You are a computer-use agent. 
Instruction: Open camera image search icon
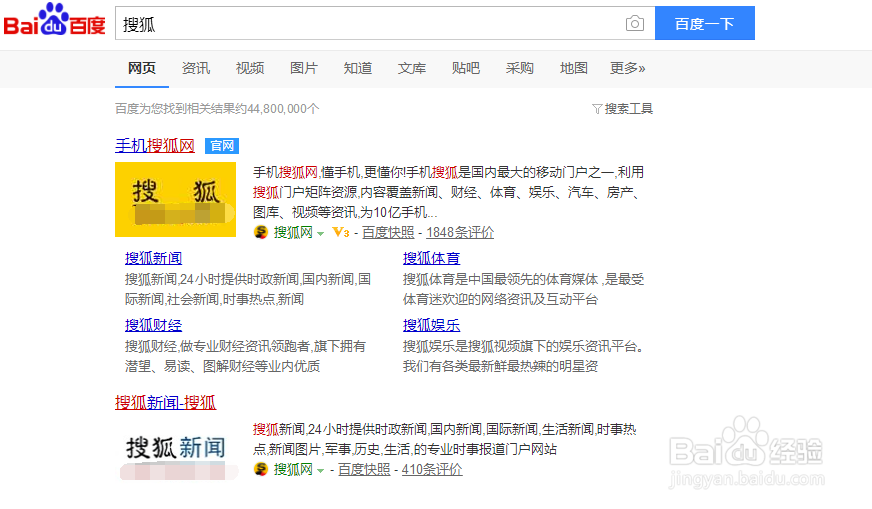click(x=635, y=23)
